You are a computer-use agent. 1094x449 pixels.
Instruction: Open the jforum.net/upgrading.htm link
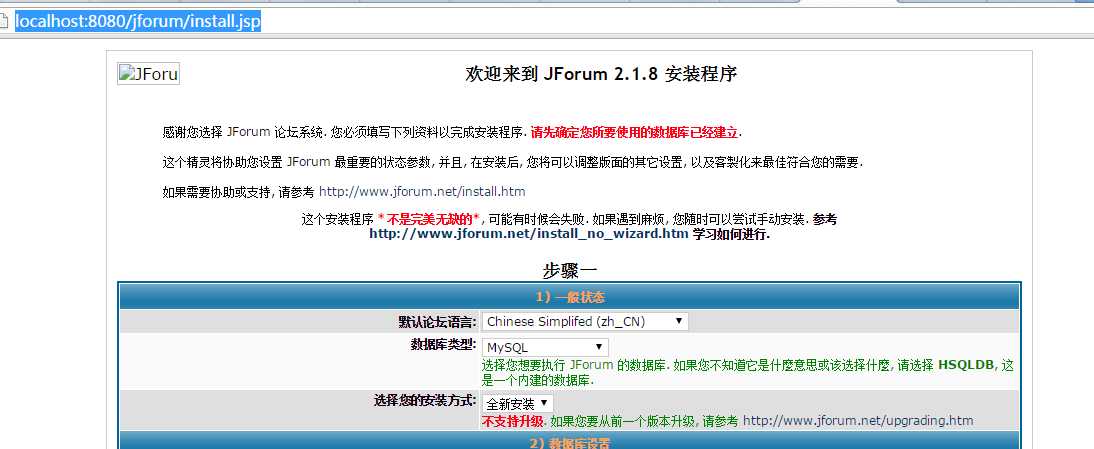coord(857,420)
